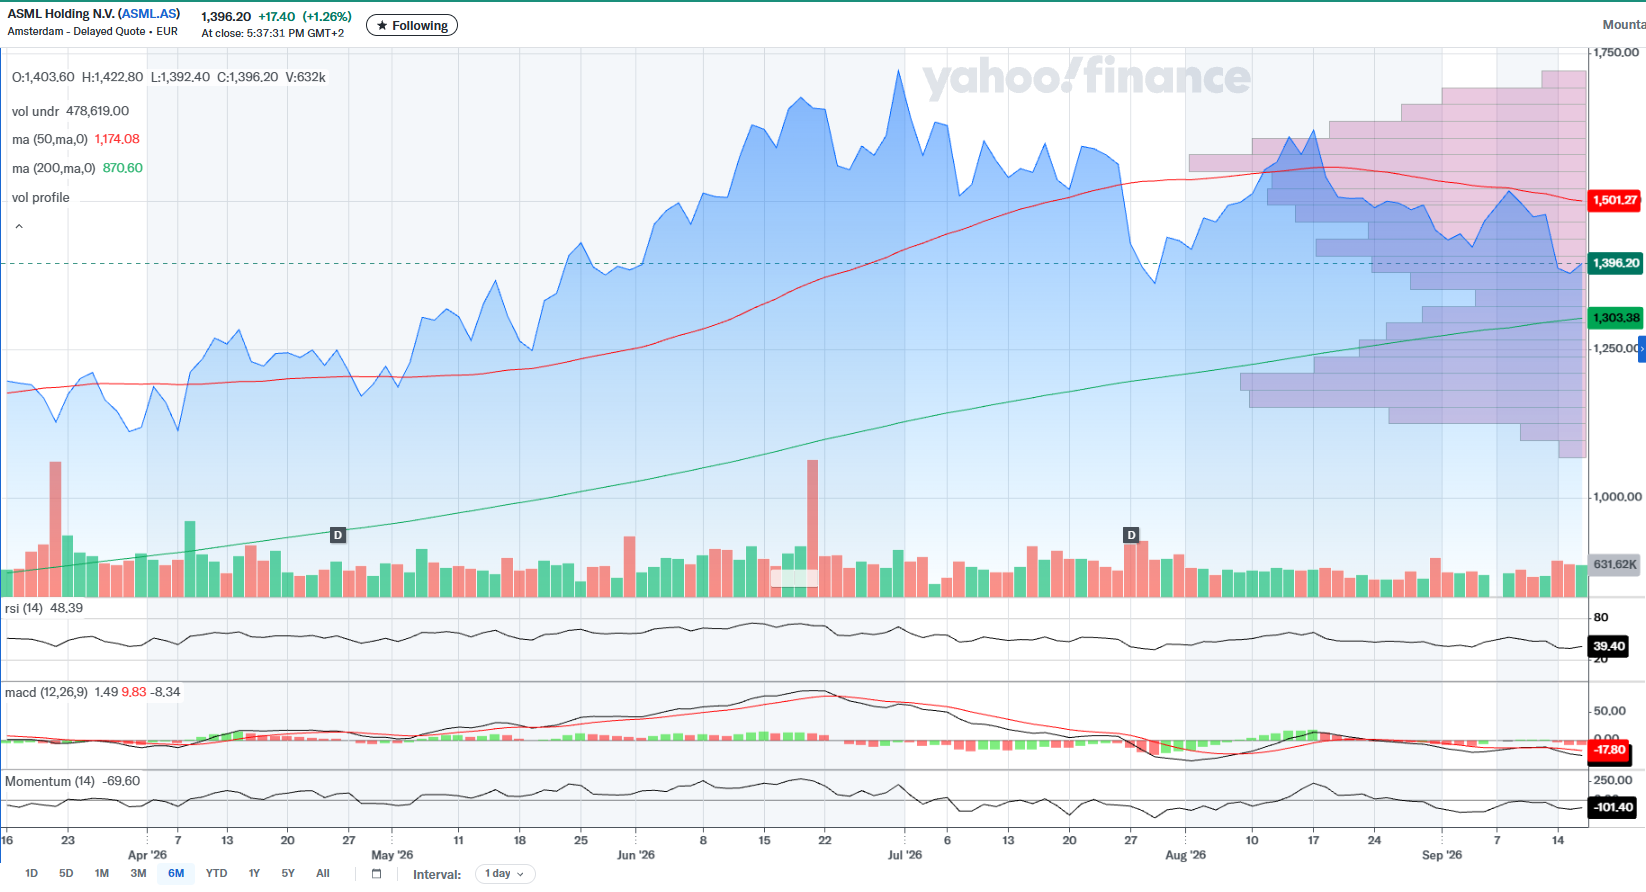This screenshot has width=1646, height=892.
Task: Choose the YTD range
Action: (216, 873)
